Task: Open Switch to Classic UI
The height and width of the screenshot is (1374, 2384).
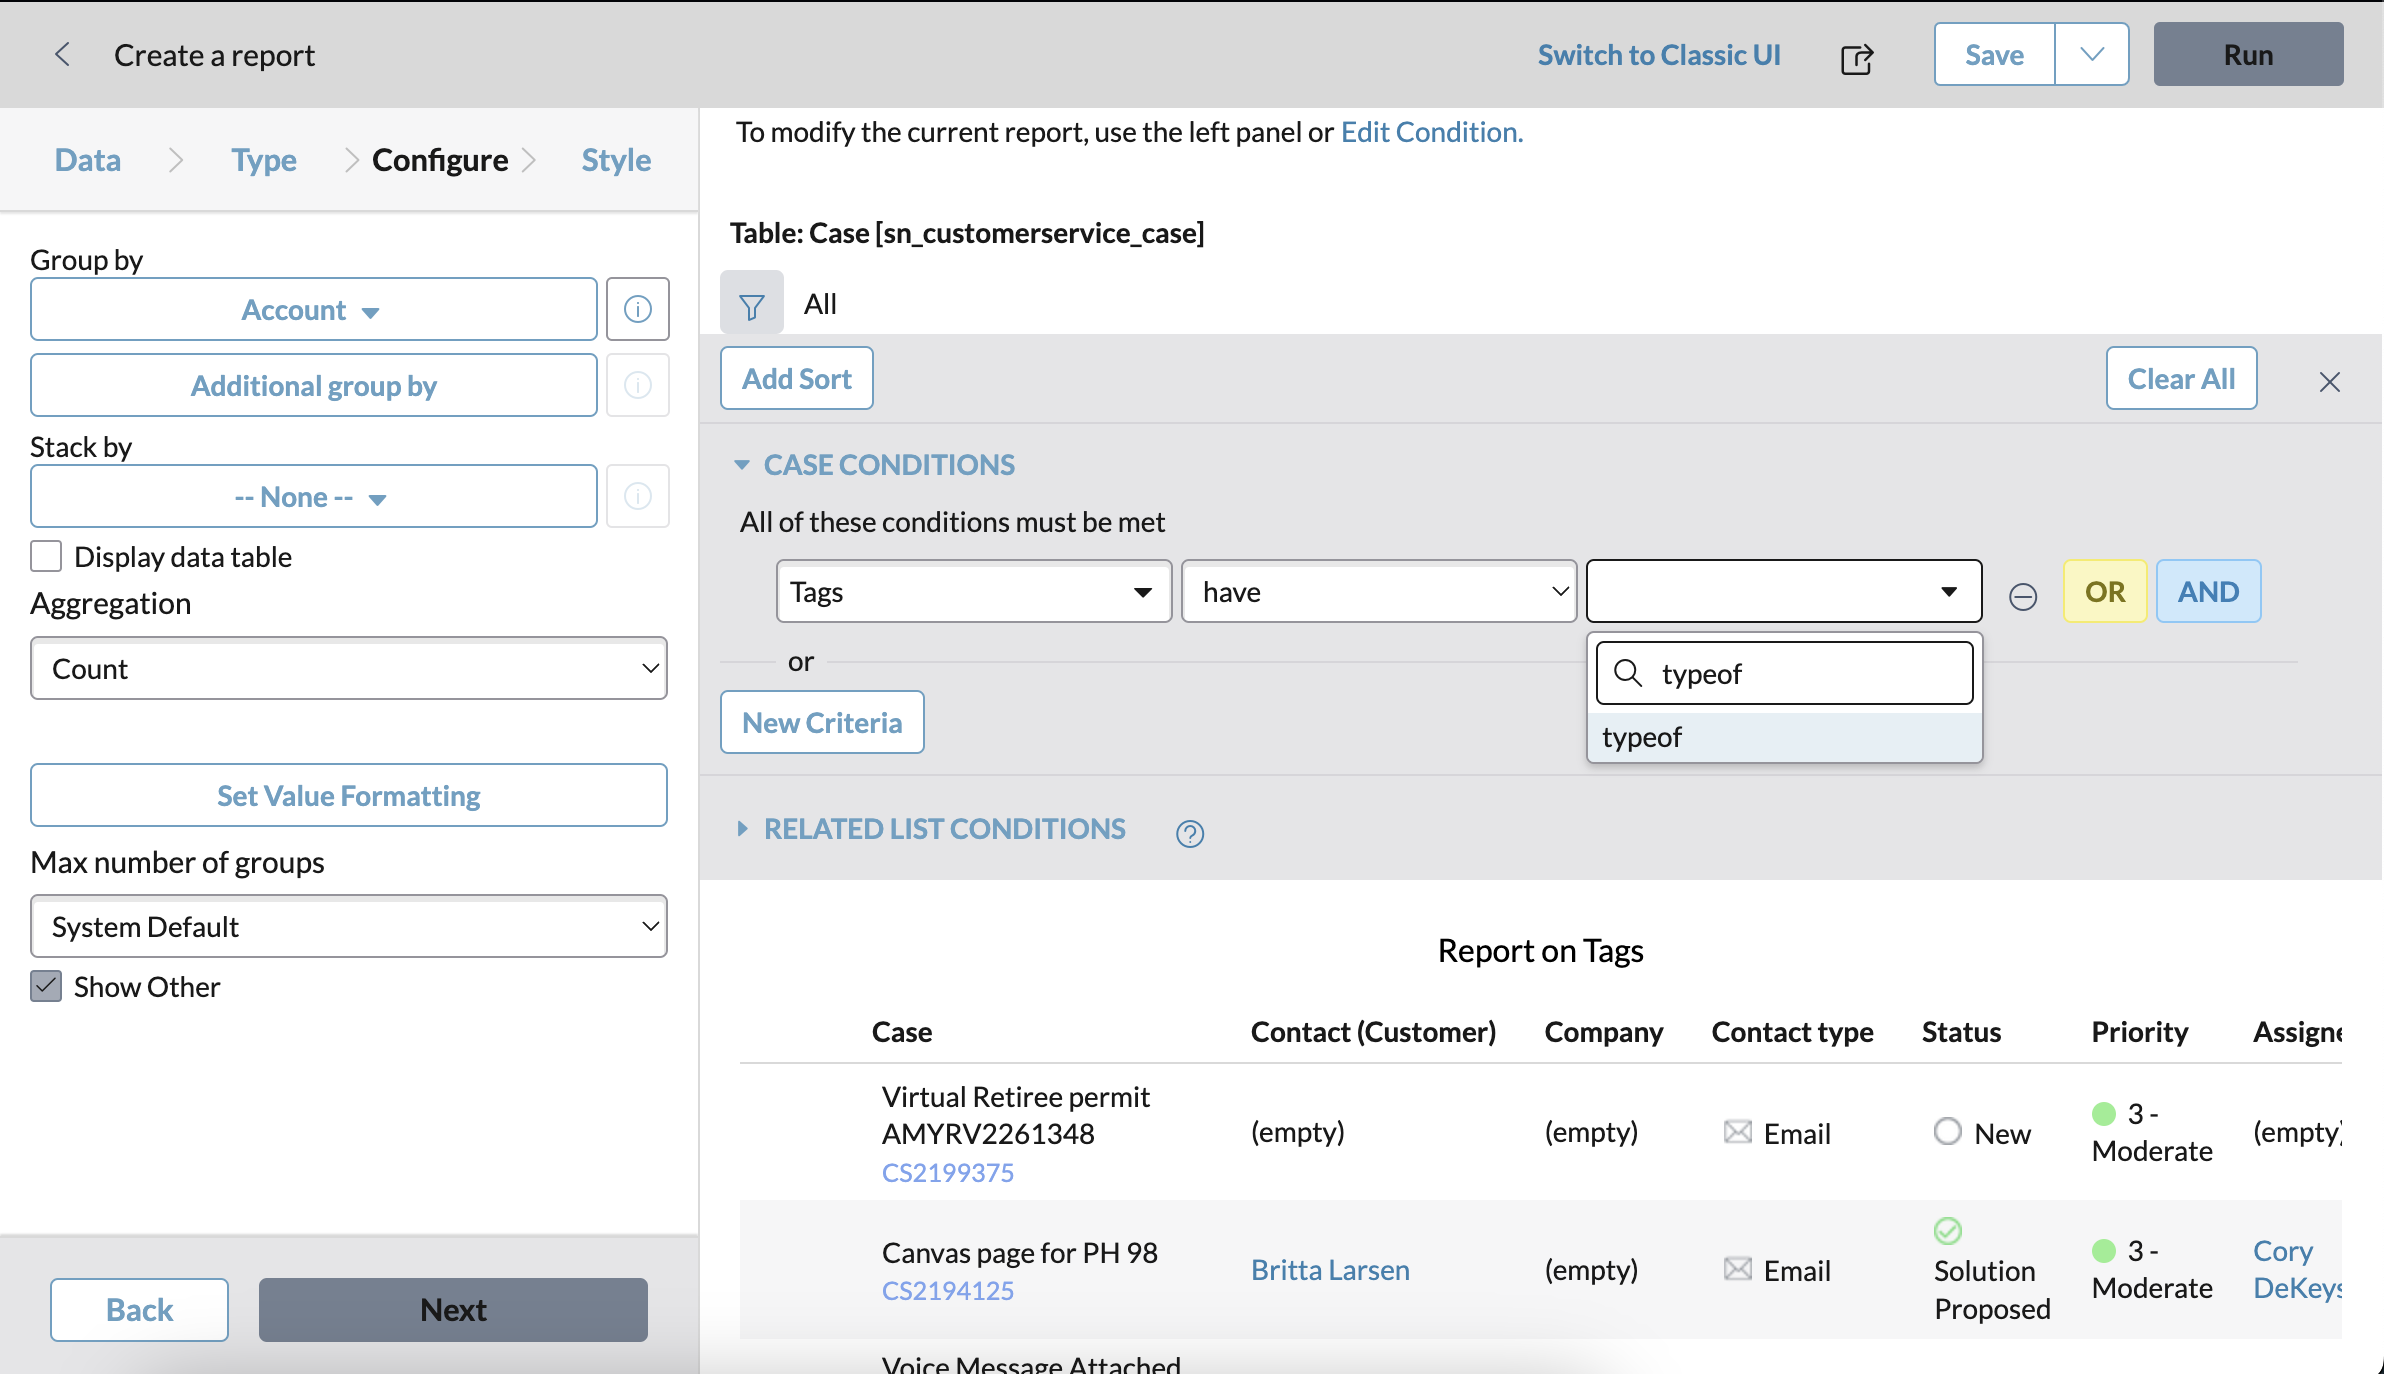Action: pyautogui.click(x=1658, y=55)
